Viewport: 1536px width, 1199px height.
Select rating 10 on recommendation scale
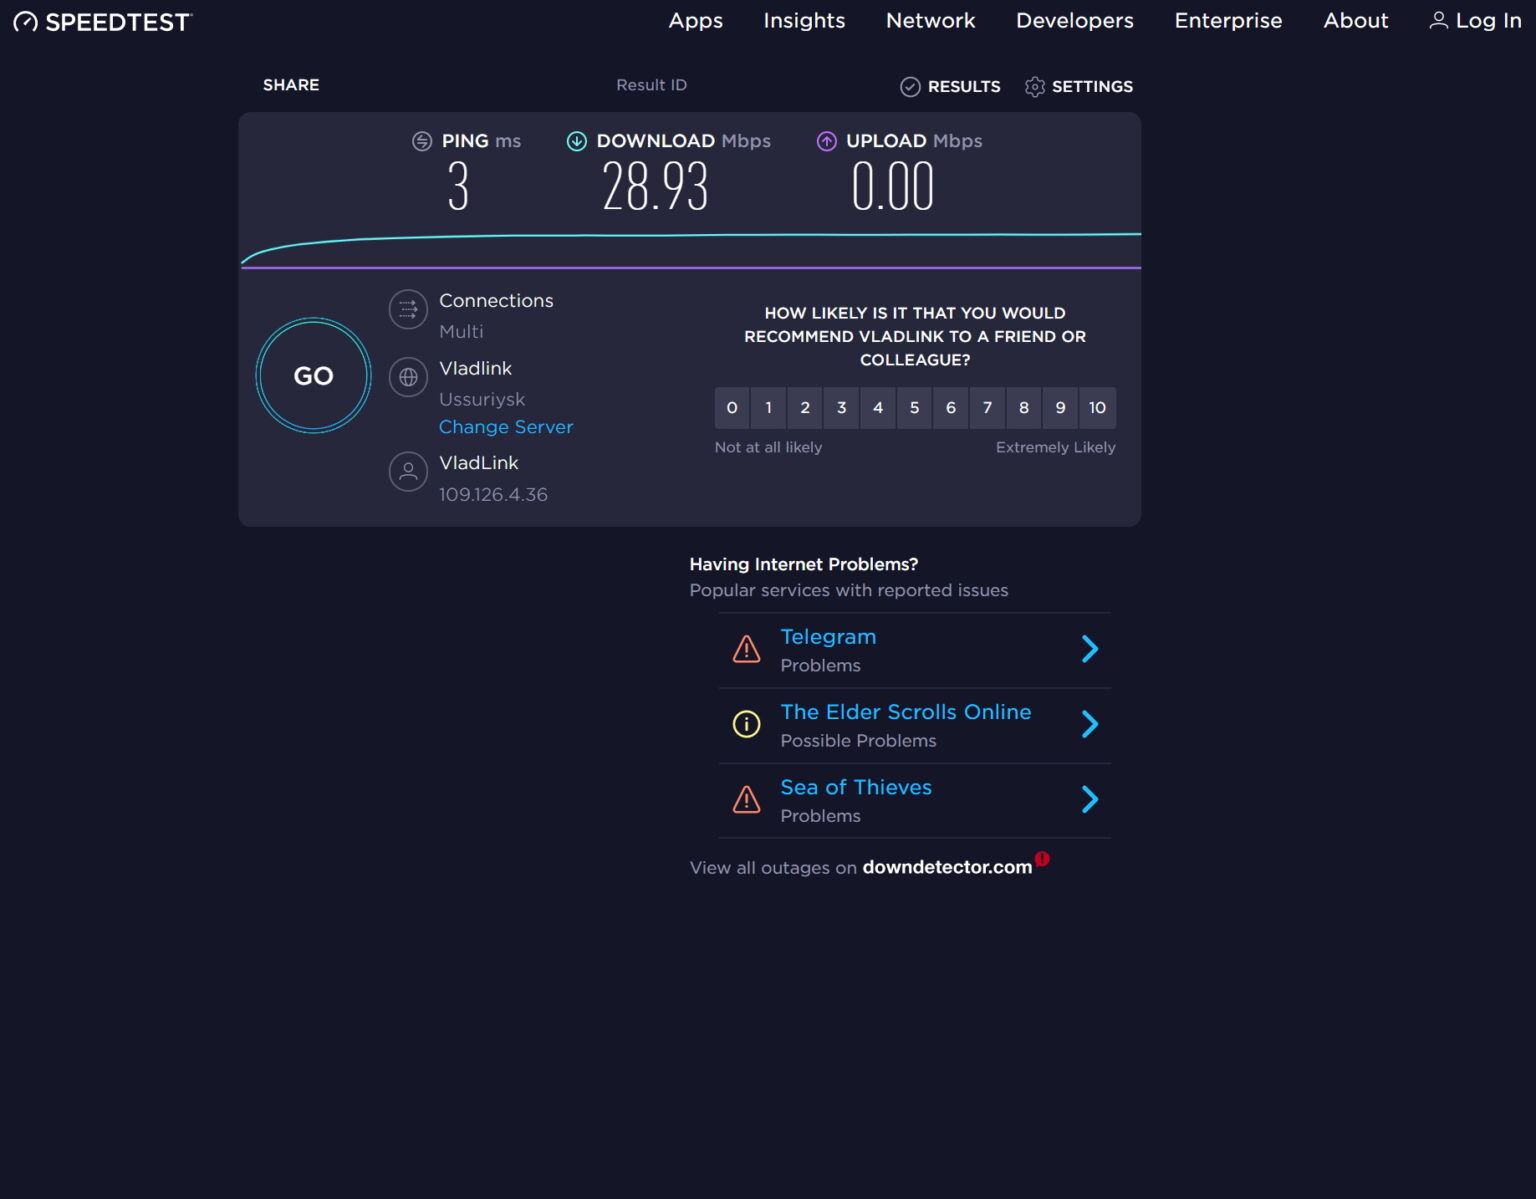pyautogui.click(x=1097, y=408)
